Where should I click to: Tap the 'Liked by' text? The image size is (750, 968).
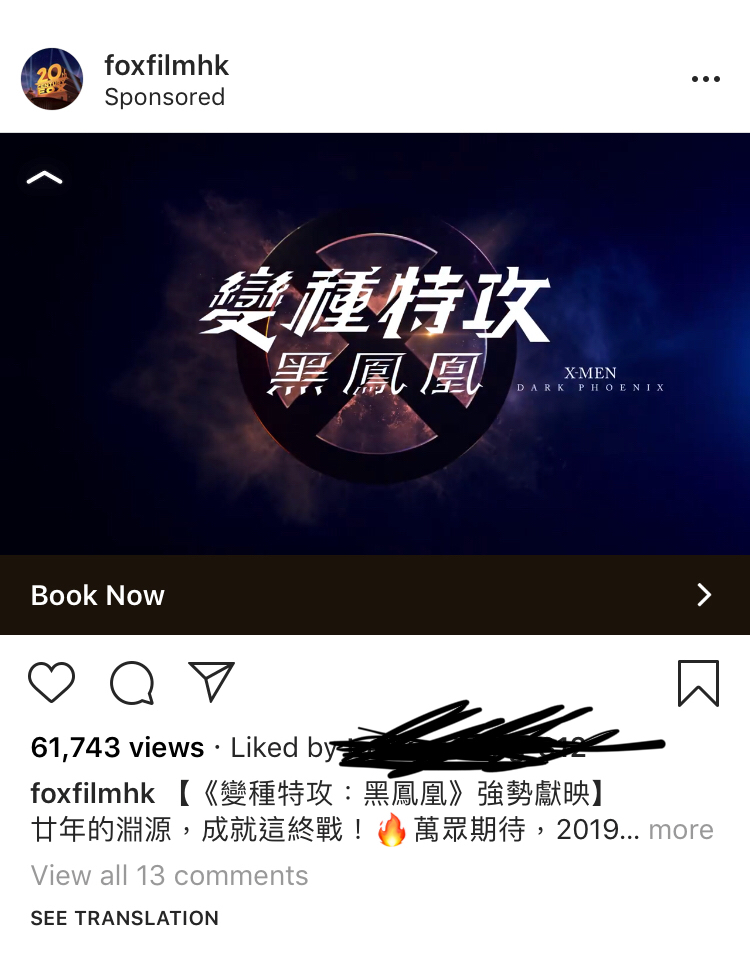[x=283, y=748]
